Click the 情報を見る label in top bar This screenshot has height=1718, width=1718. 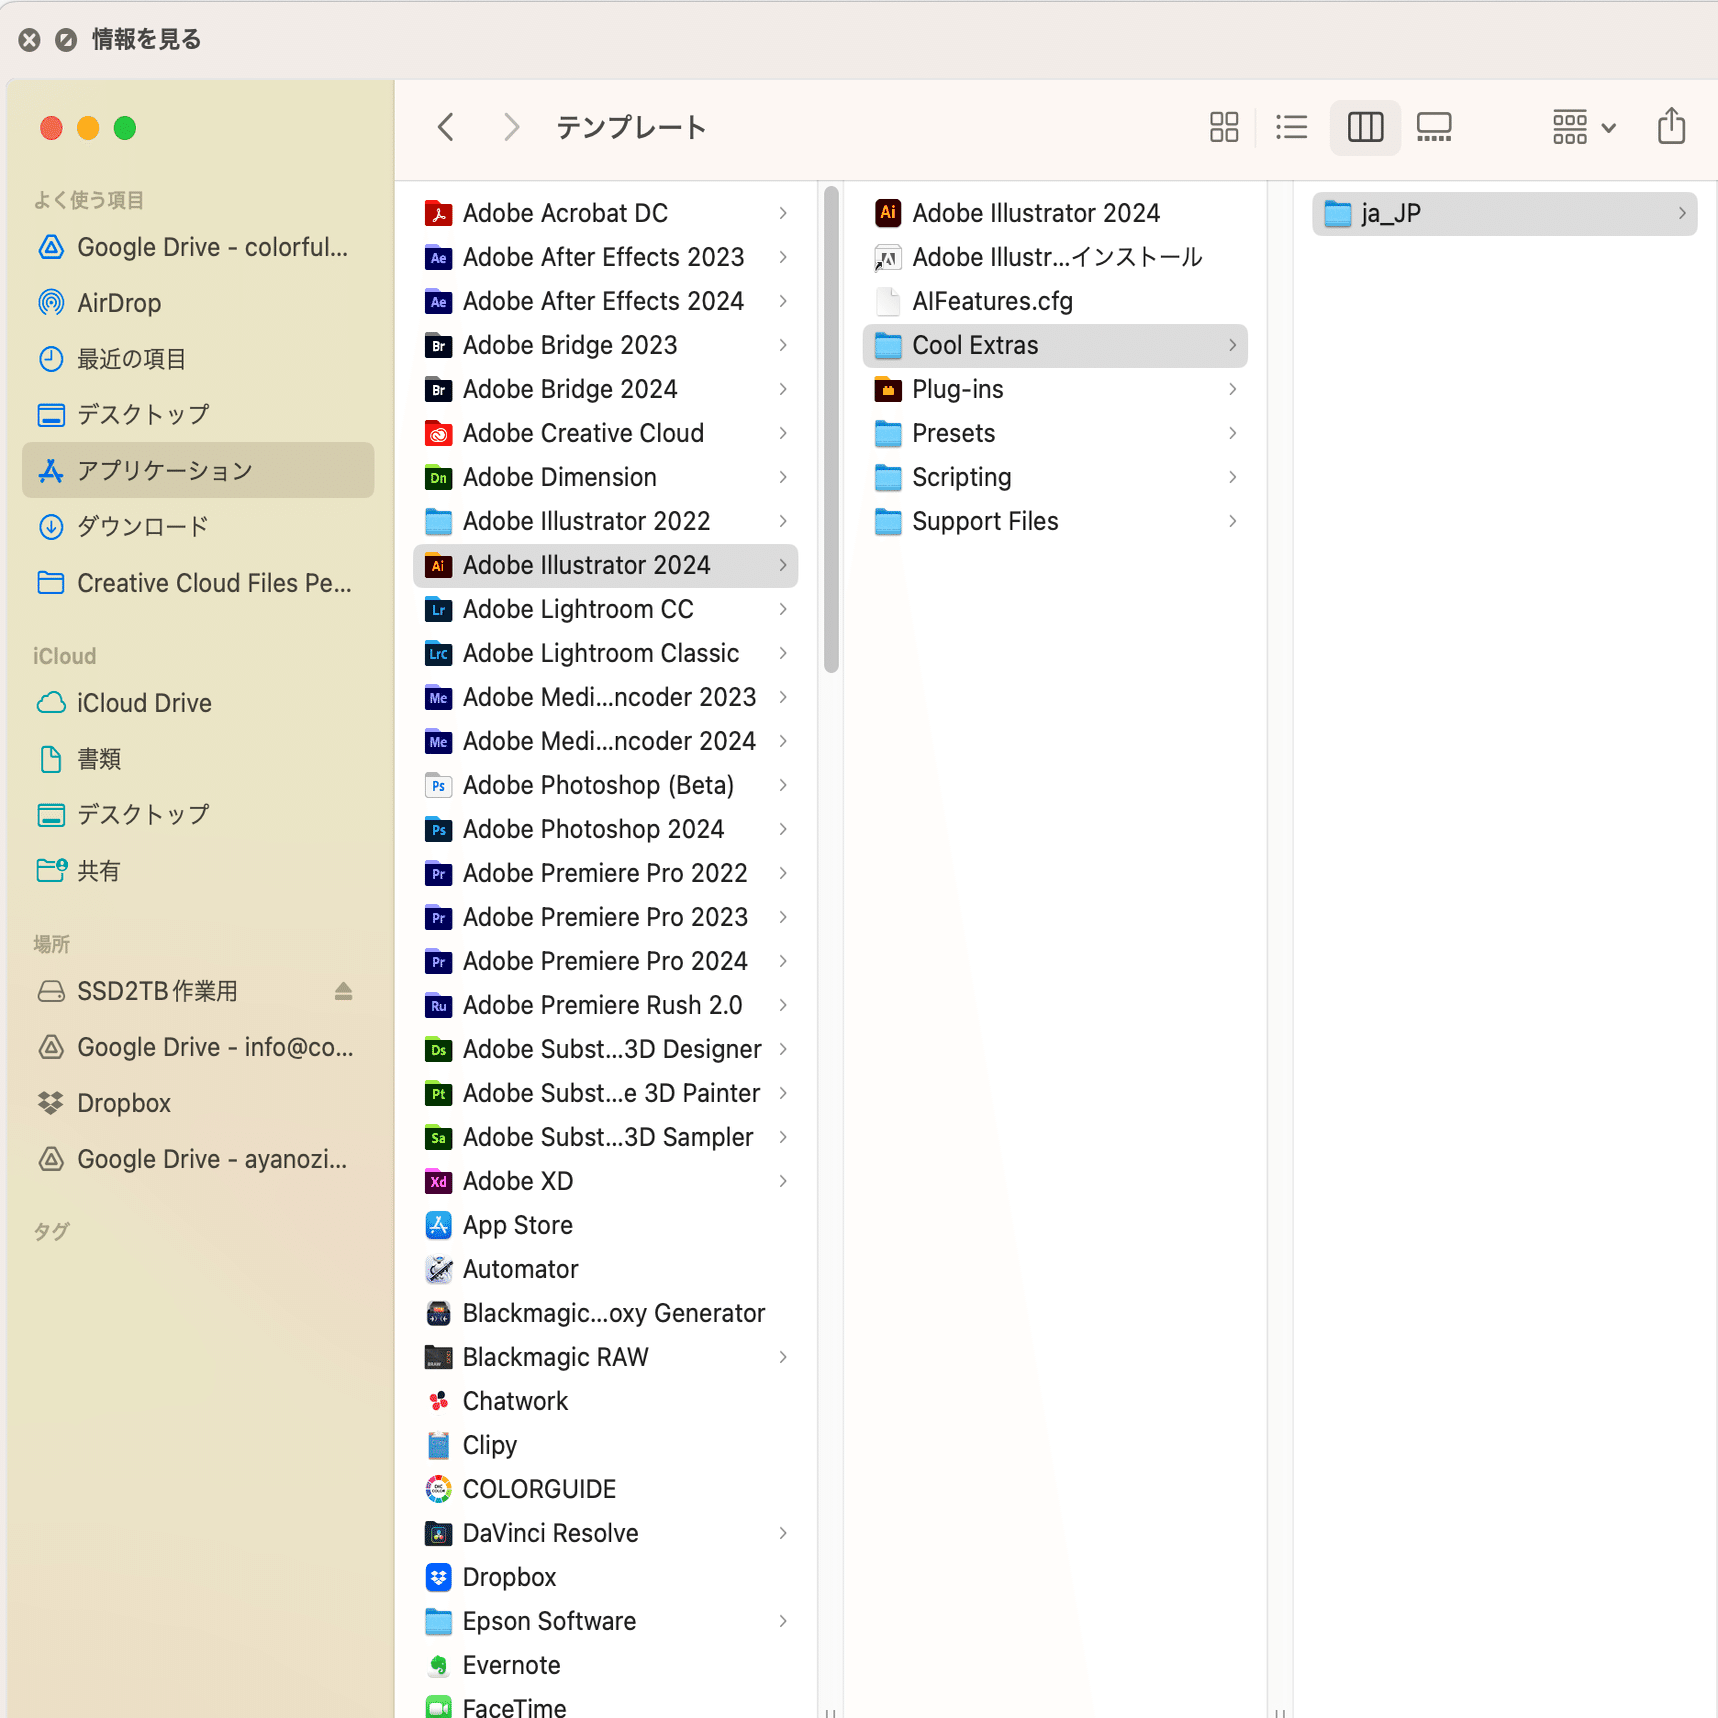147,39
